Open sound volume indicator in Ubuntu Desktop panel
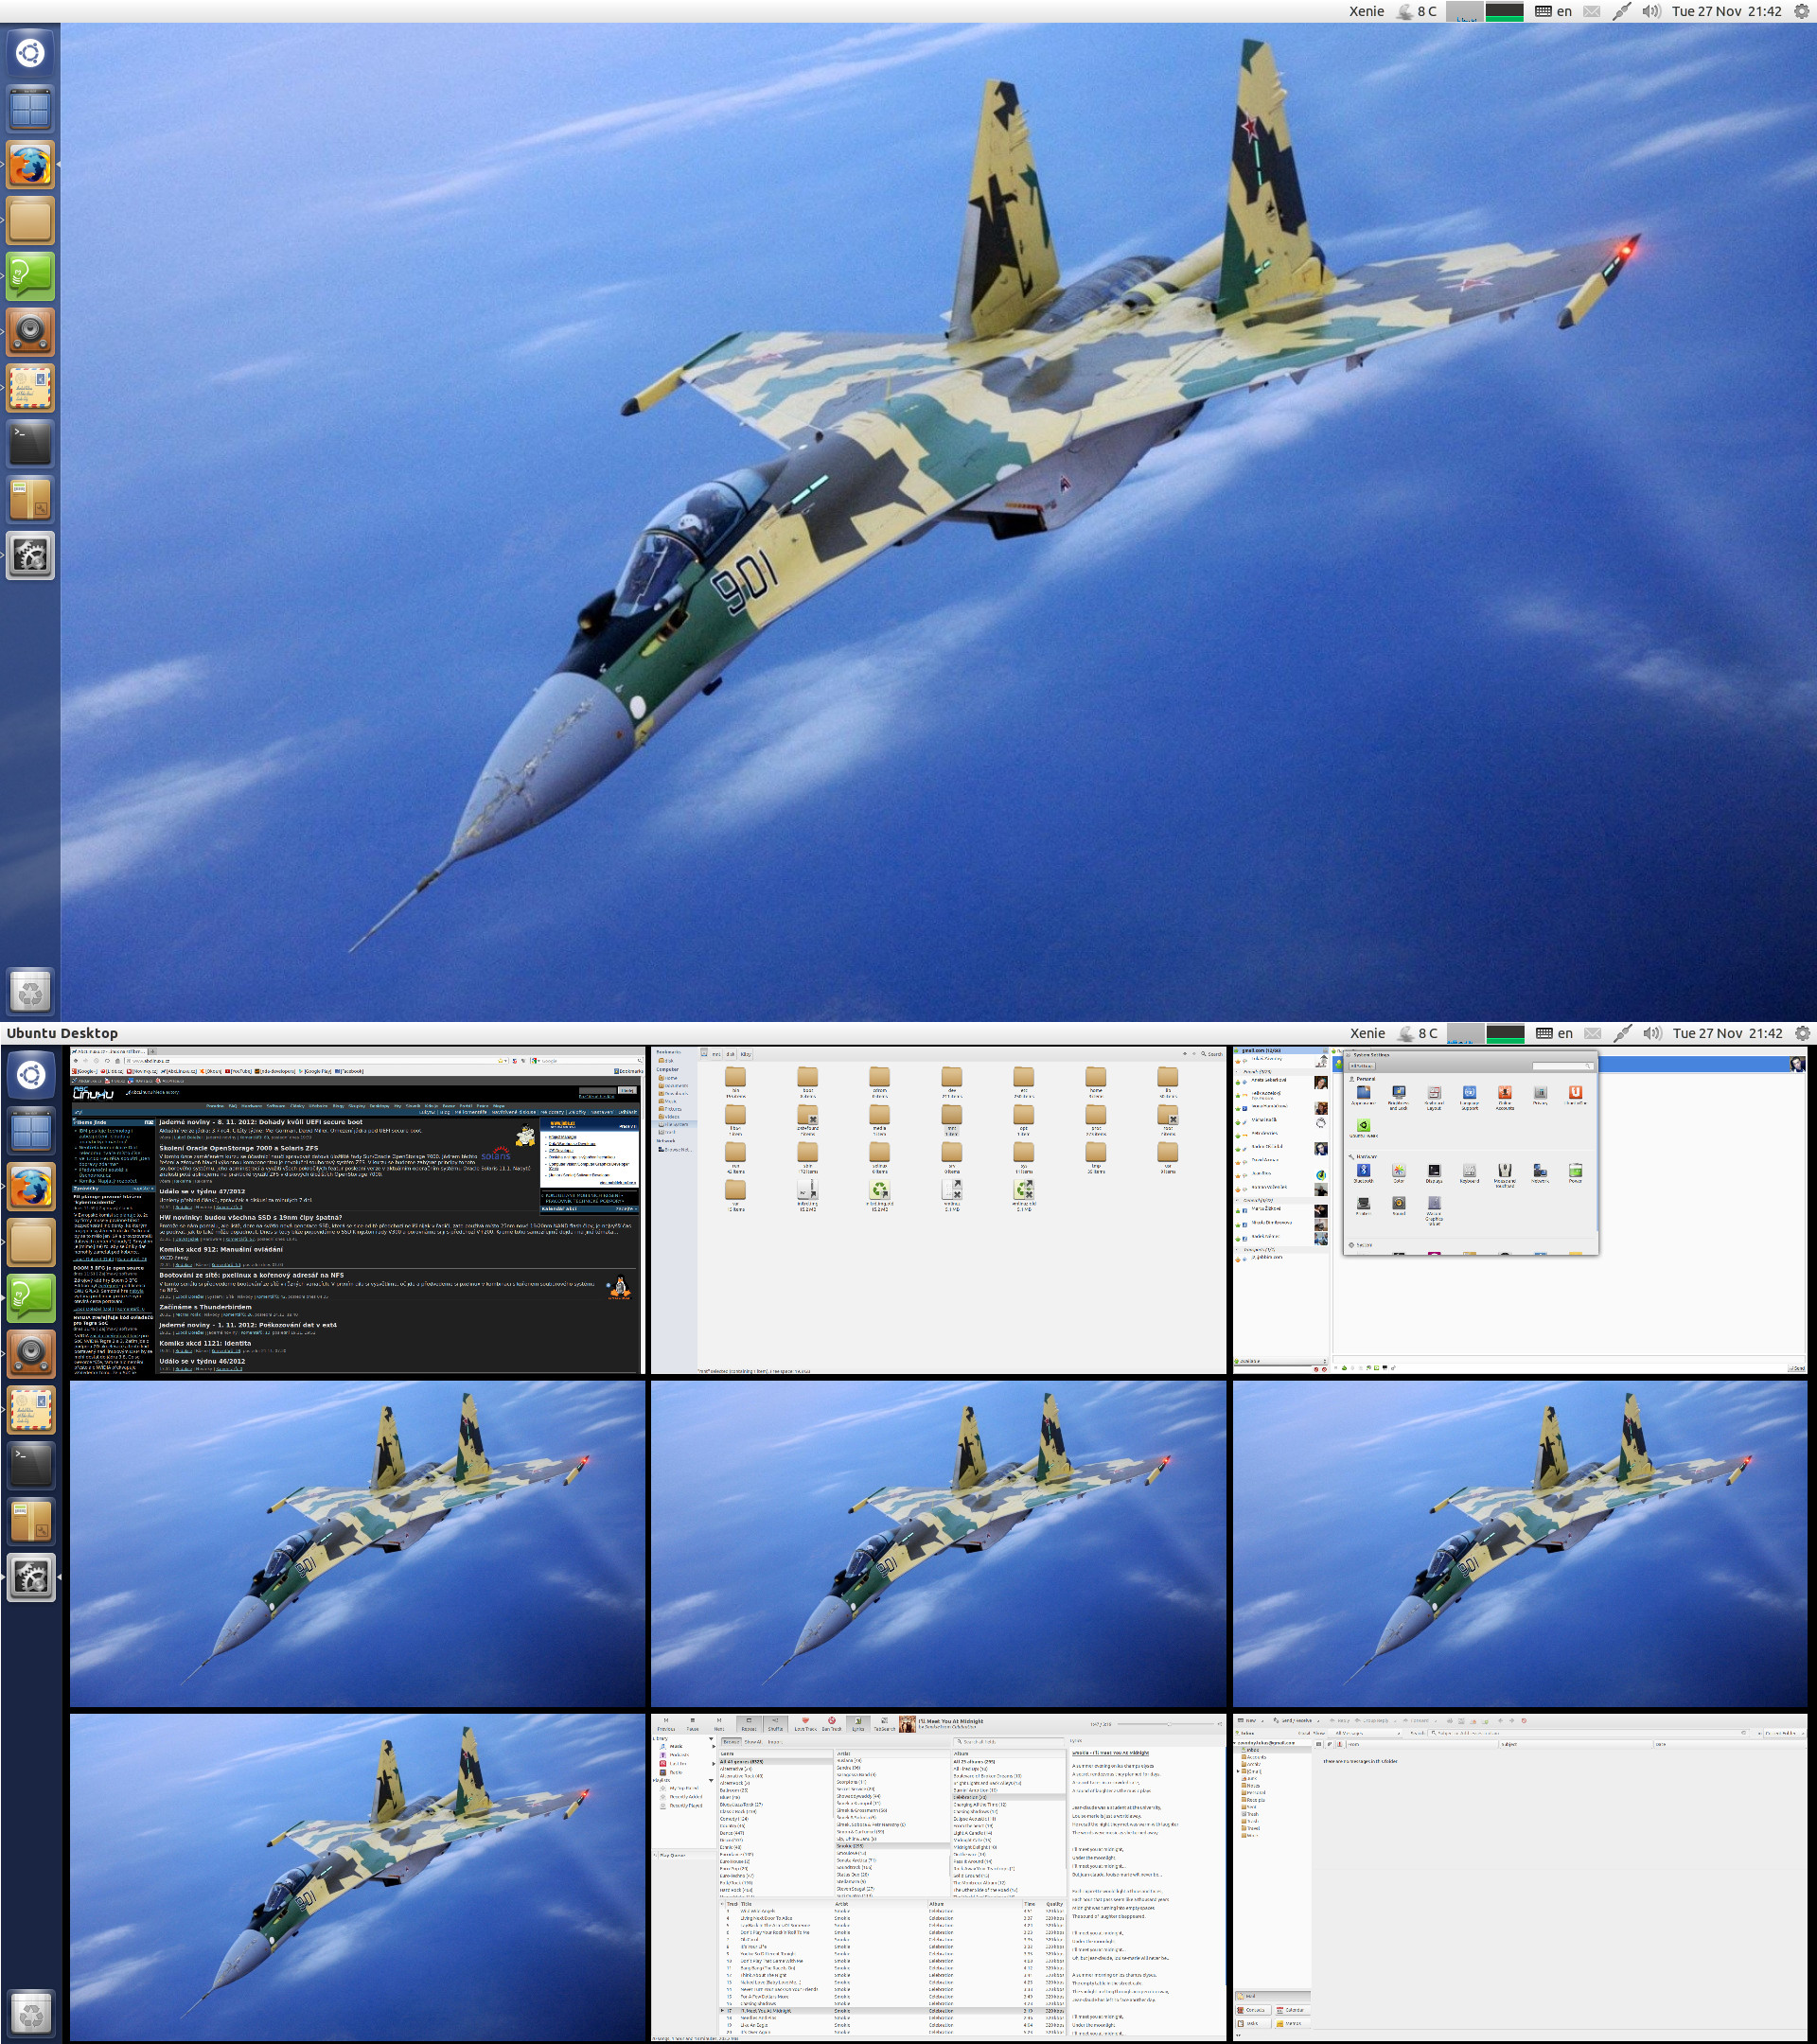This screenshot has height=2044, width=1817. 1651,1033
